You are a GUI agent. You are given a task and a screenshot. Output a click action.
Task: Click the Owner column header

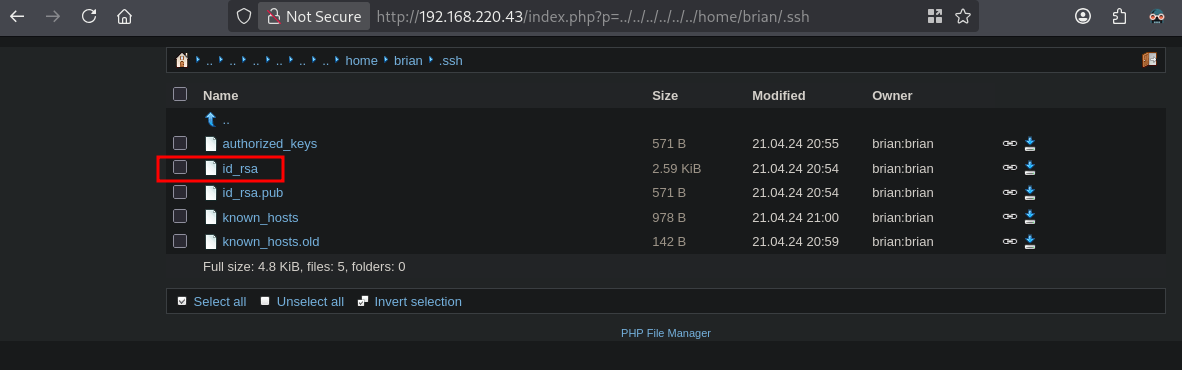coord(893,96)
